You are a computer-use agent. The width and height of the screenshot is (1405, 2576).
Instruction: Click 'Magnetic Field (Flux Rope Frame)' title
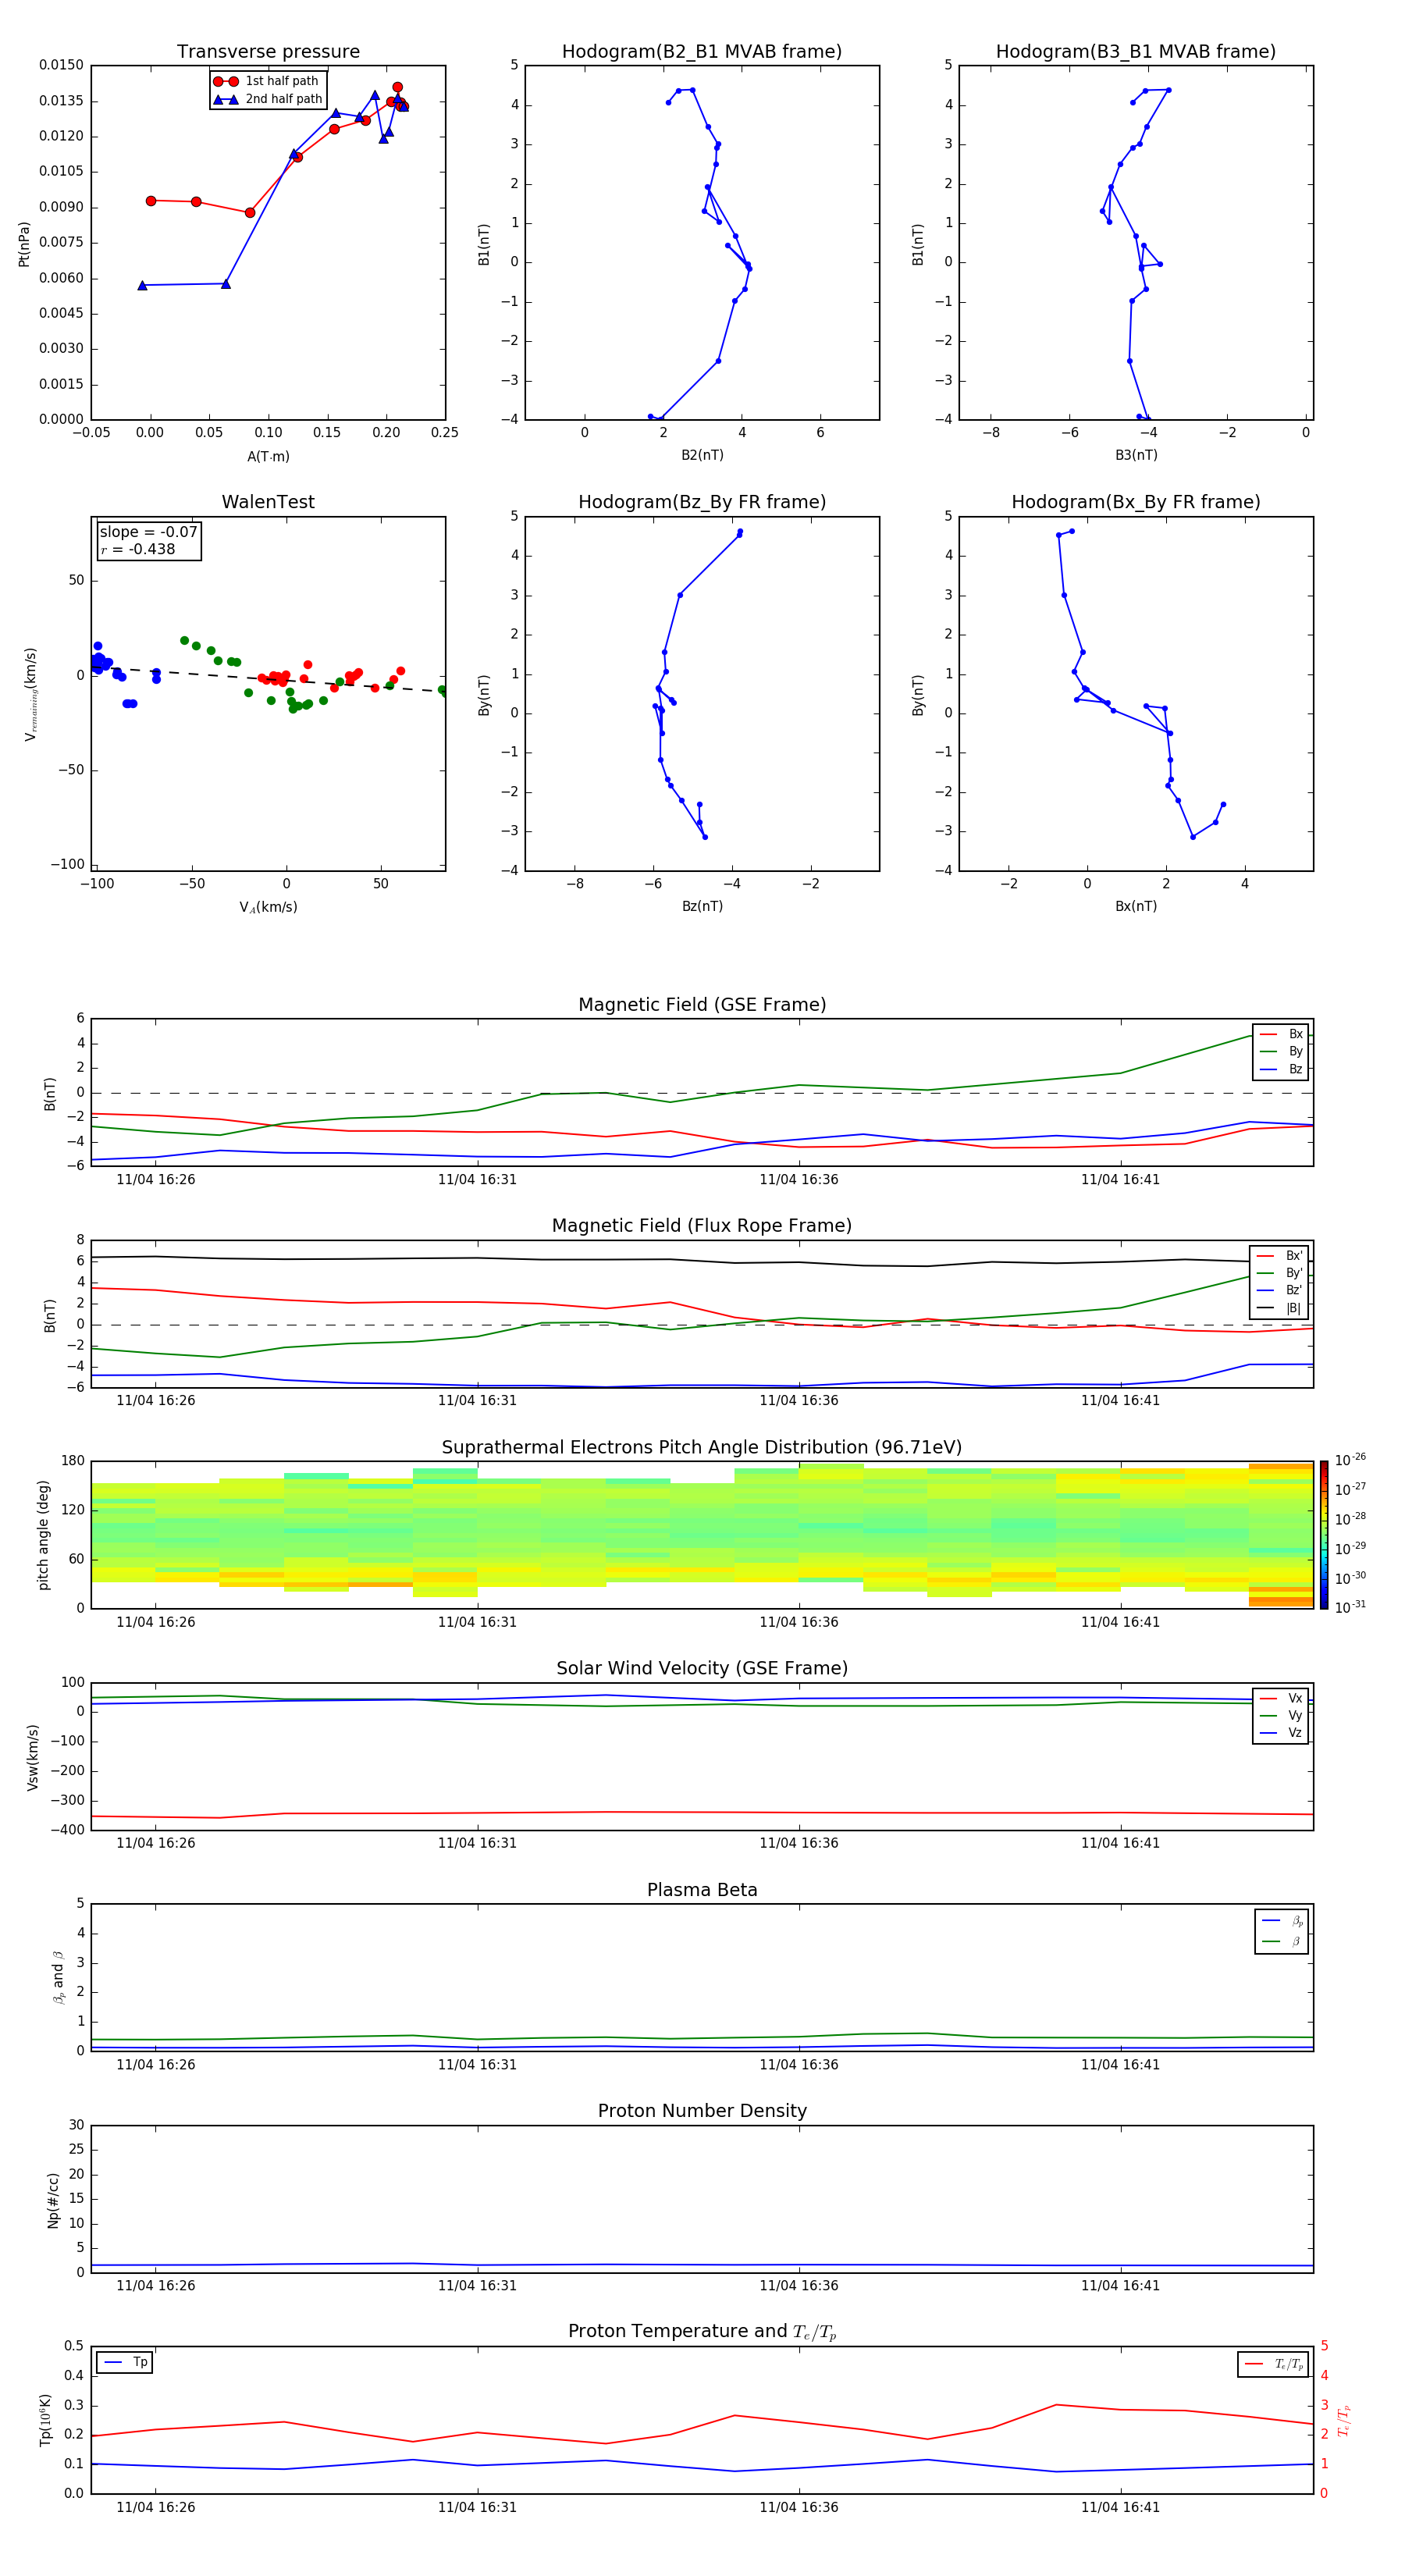coord(702,1226)
